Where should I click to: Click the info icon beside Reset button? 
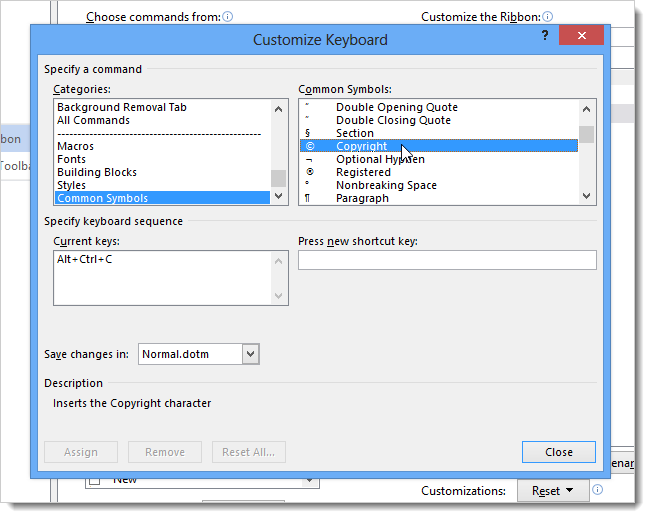(597, 490)
